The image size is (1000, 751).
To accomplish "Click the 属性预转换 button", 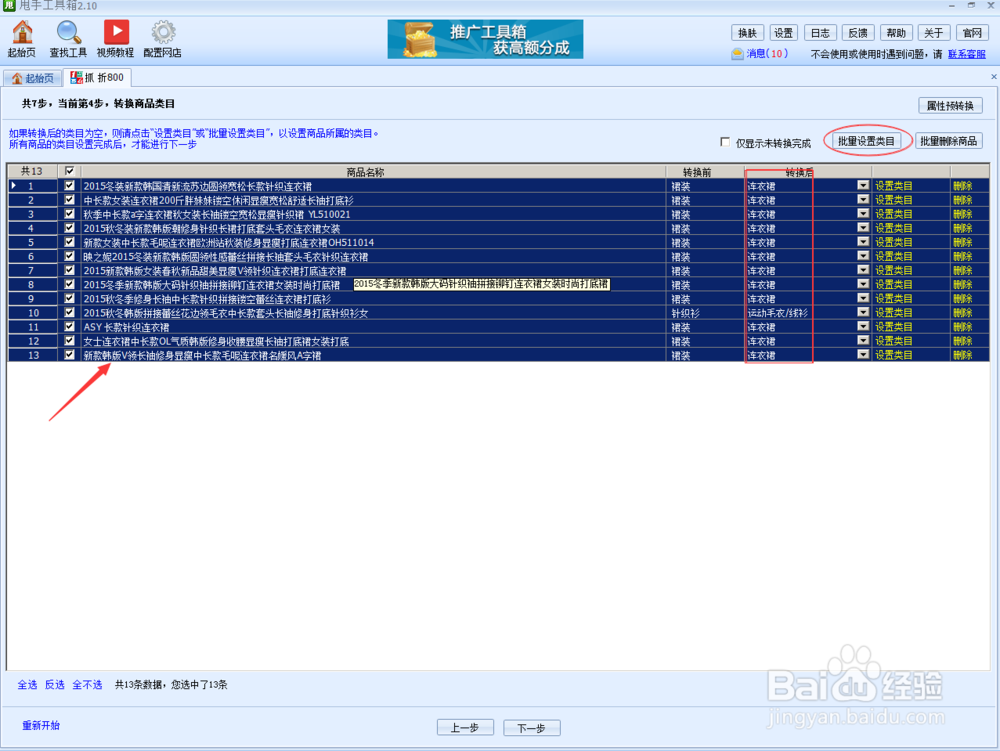I will tap(951, 105).
